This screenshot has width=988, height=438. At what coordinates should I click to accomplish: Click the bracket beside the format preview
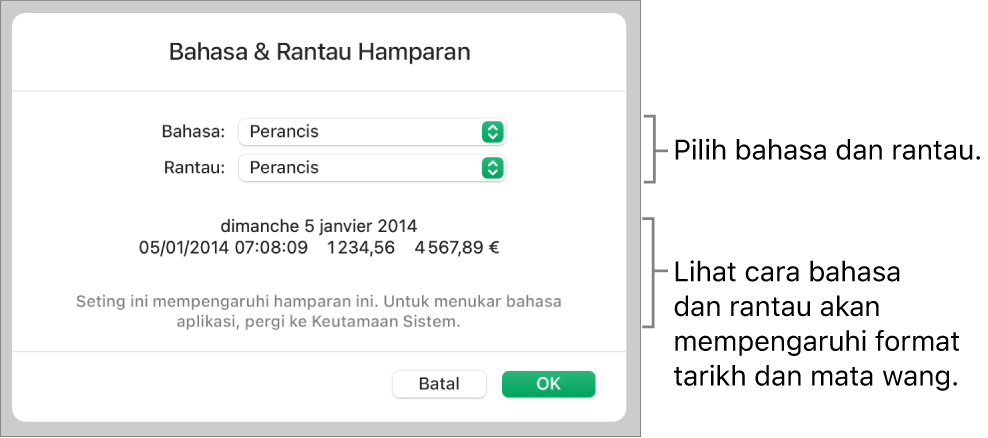click(650, 272)
